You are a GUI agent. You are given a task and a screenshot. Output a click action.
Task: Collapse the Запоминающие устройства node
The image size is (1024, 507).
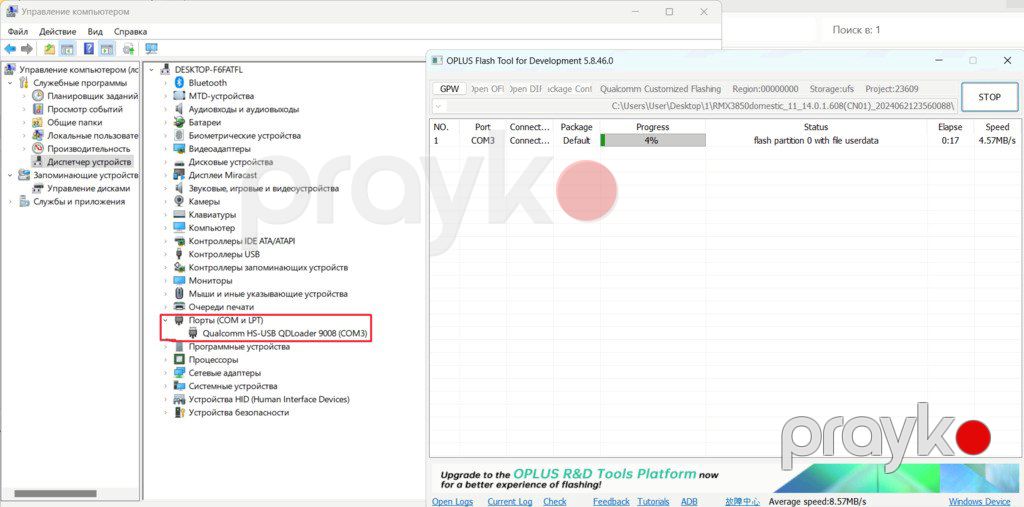(x=10, y=175)
